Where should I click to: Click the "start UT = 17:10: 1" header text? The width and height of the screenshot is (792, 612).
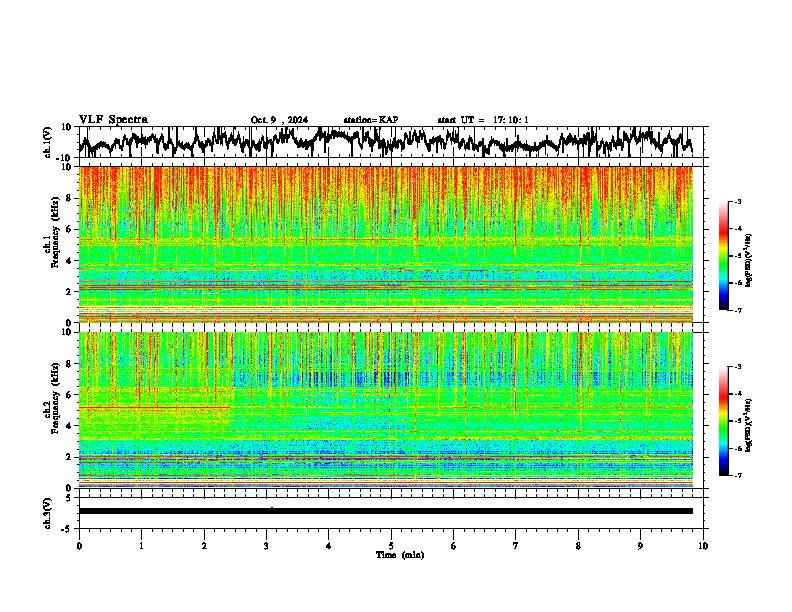click(483, 120)
